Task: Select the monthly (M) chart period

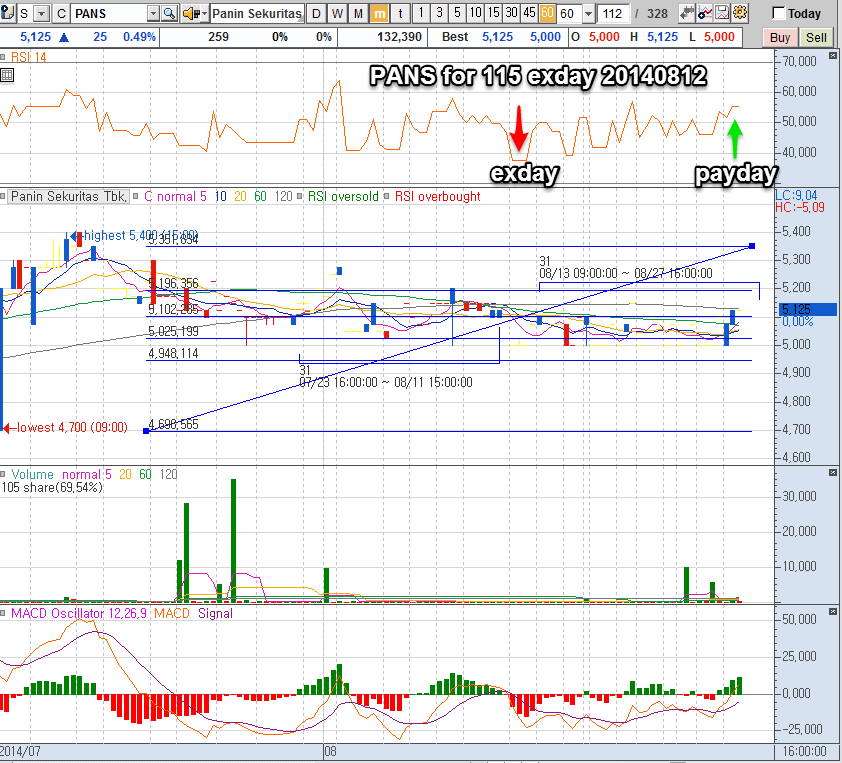Action: [x=358, y=13]
